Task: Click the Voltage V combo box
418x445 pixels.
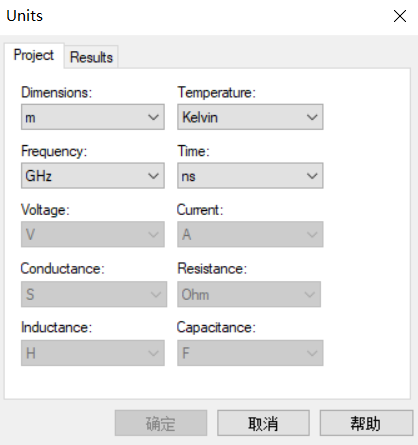Action: coord(93,234)
